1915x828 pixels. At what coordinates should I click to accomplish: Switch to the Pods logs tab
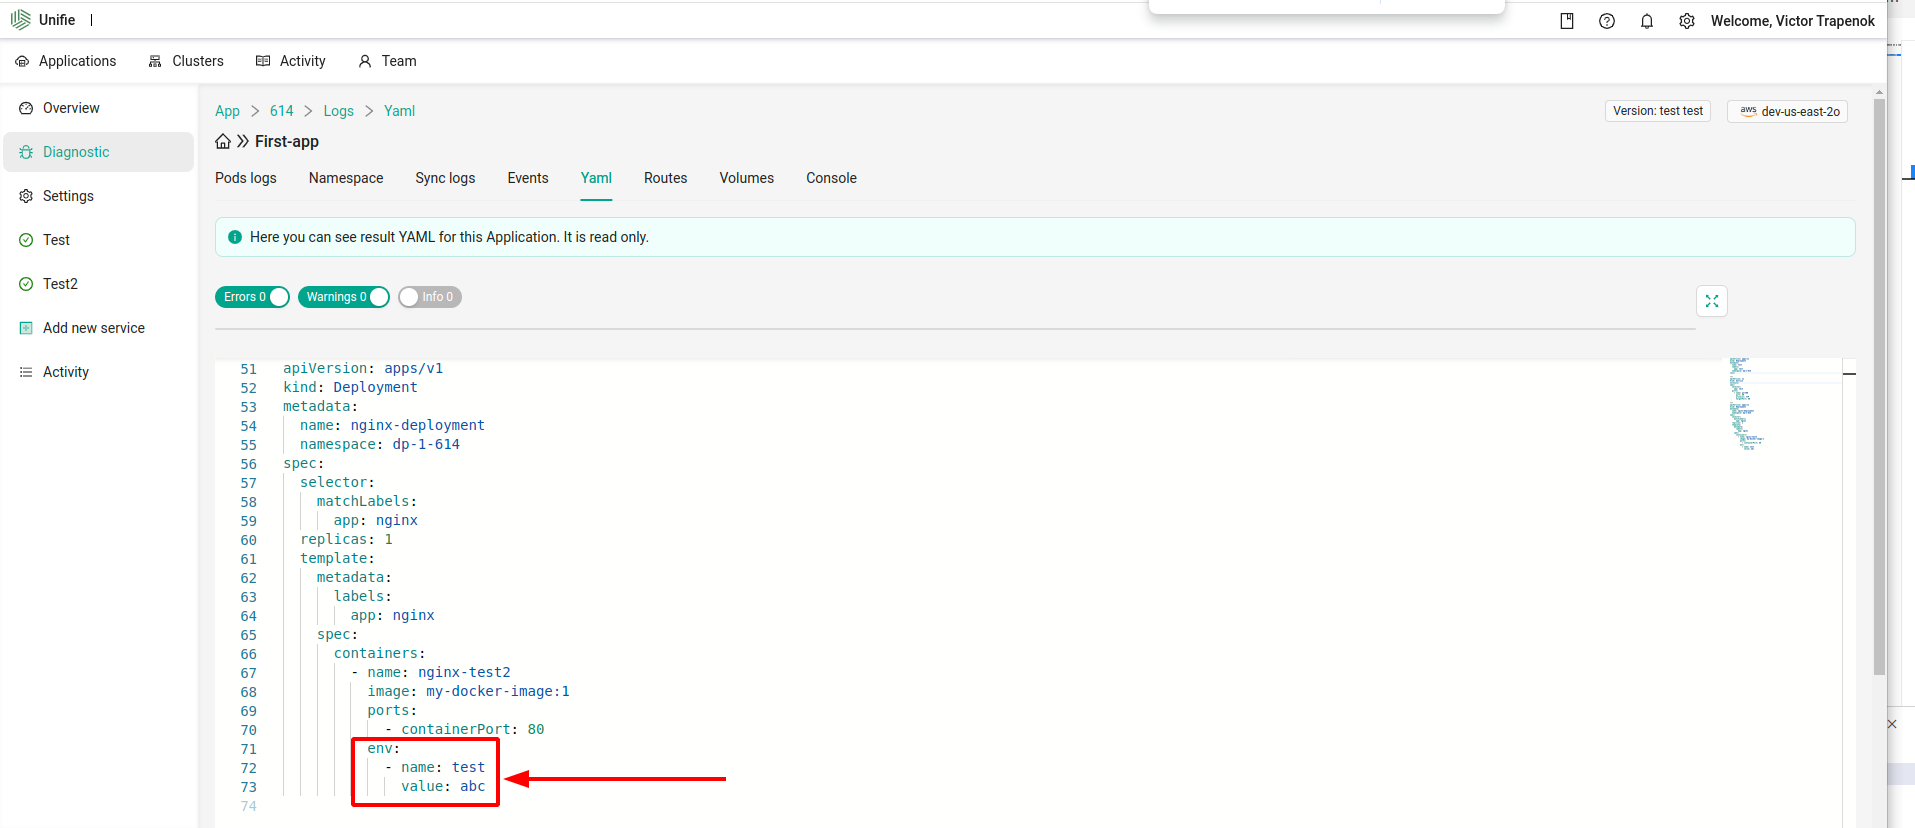pos(245,178)
